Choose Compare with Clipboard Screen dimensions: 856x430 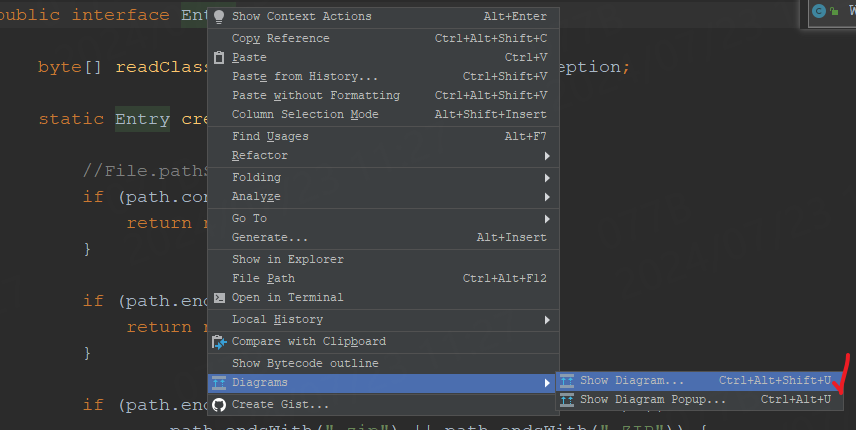[x=383, y=342]
